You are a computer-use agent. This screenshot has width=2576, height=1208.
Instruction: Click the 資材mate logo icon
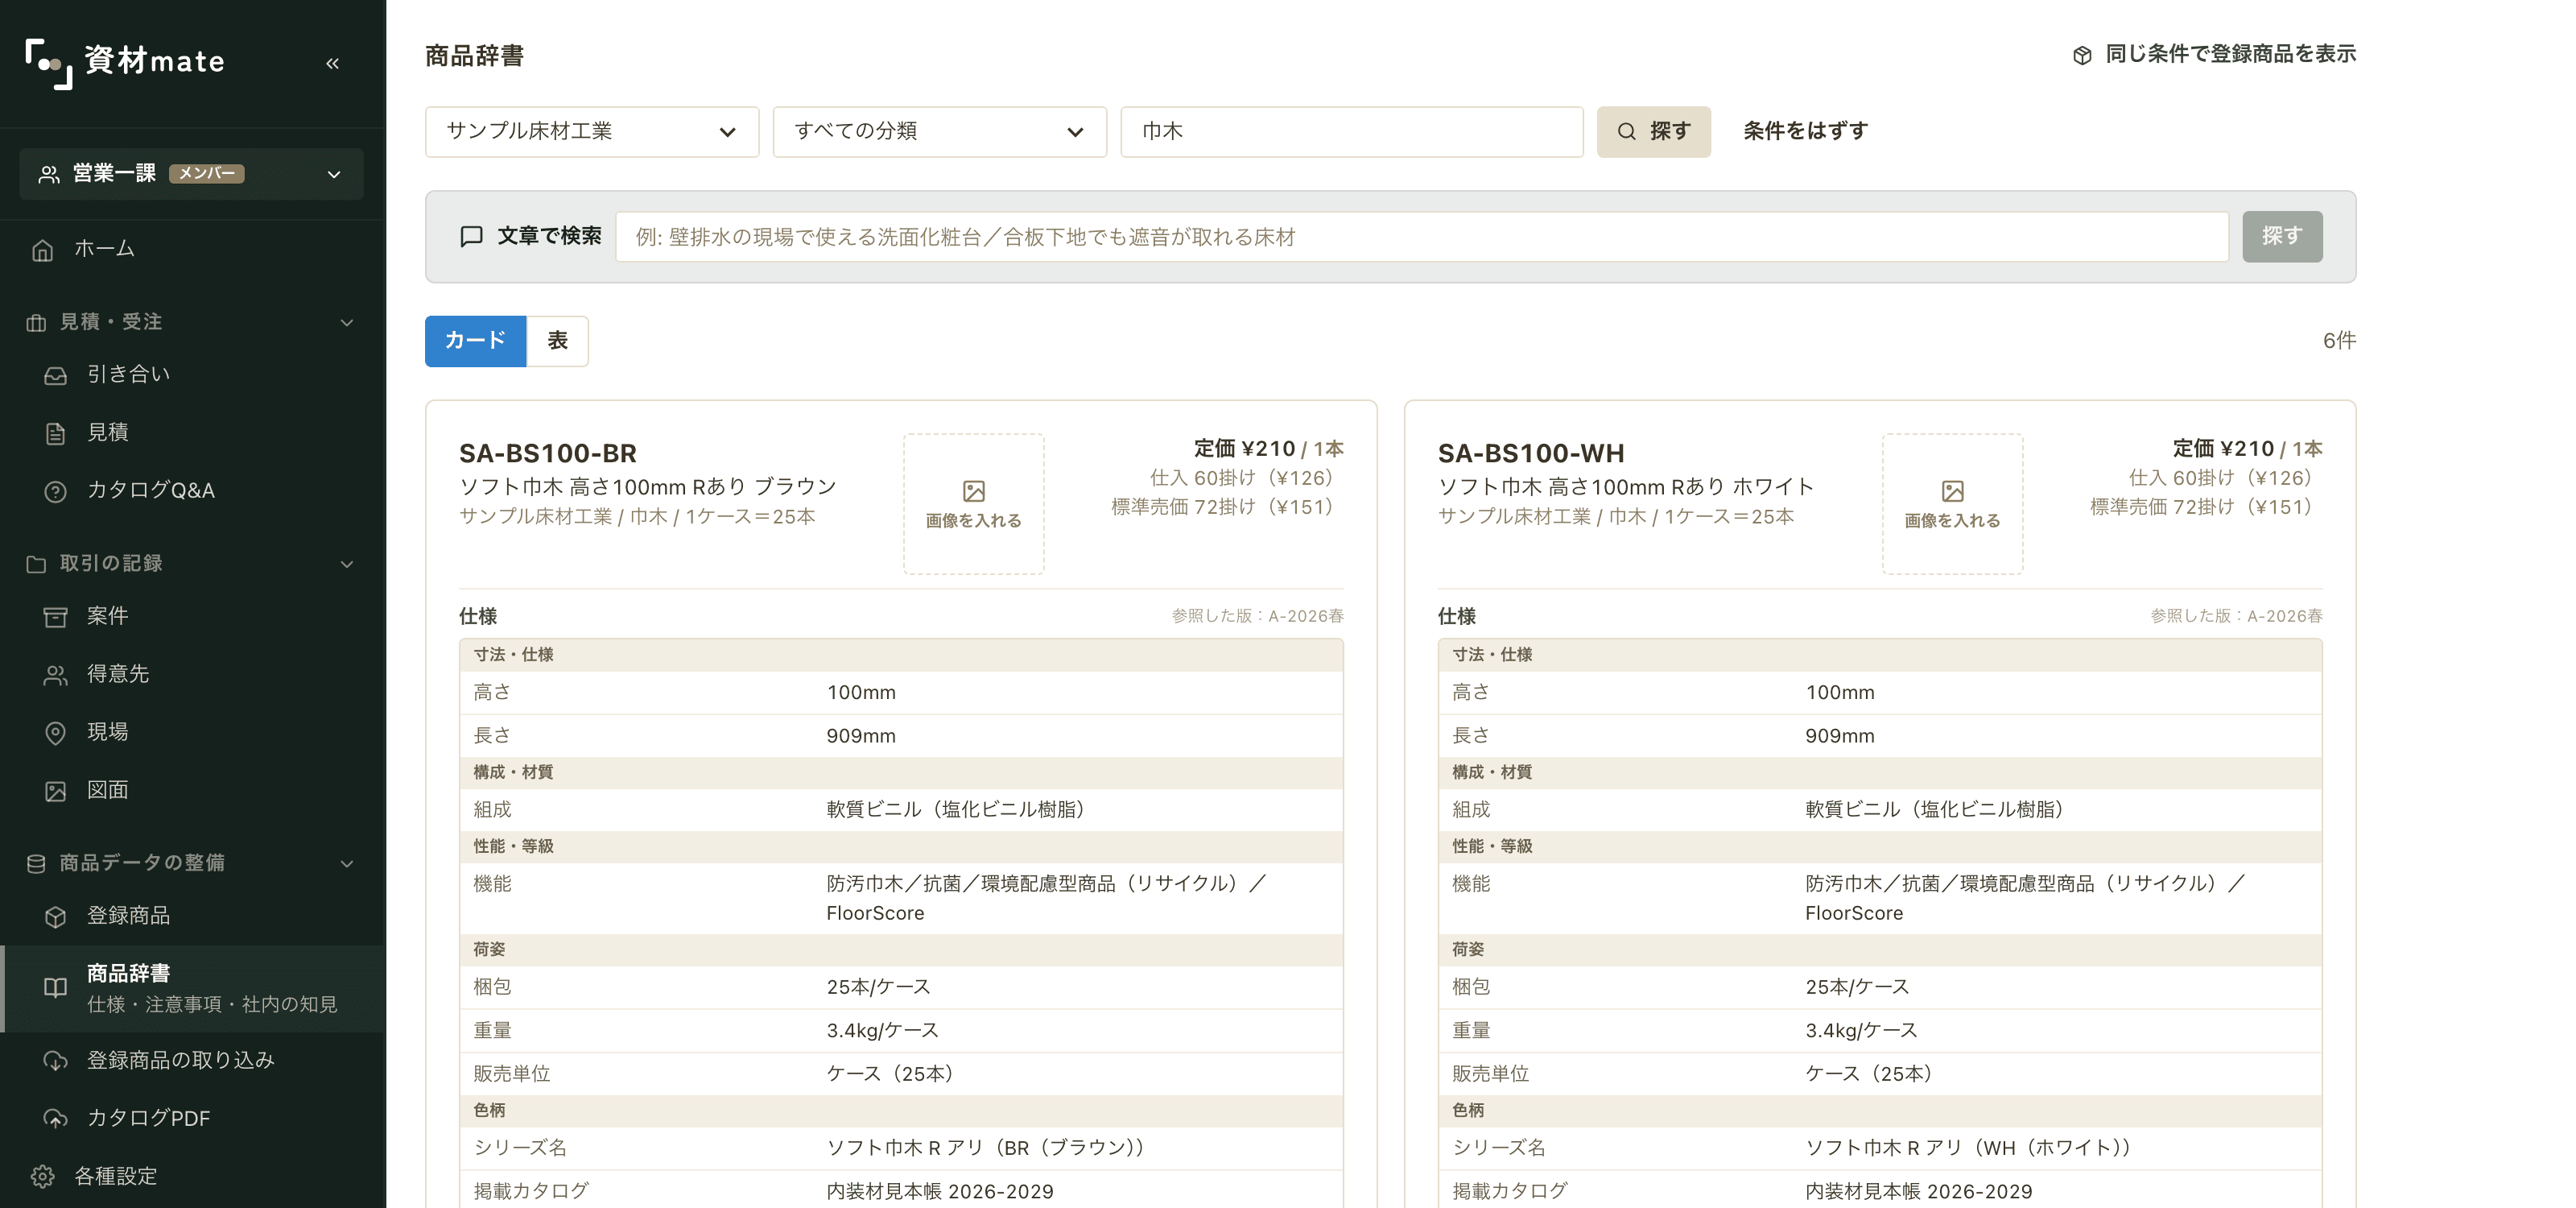pyautogui.click(x=48, y=63)
